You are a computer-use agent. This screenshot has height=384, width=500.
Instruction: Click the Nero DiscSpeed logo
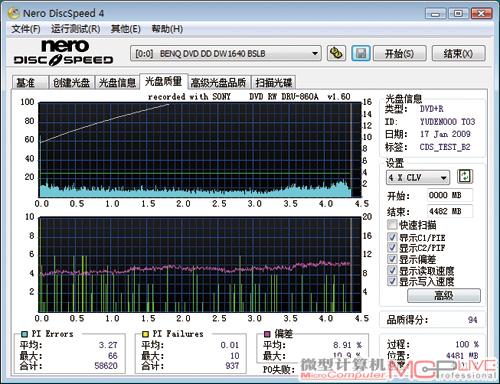(63, 52)
